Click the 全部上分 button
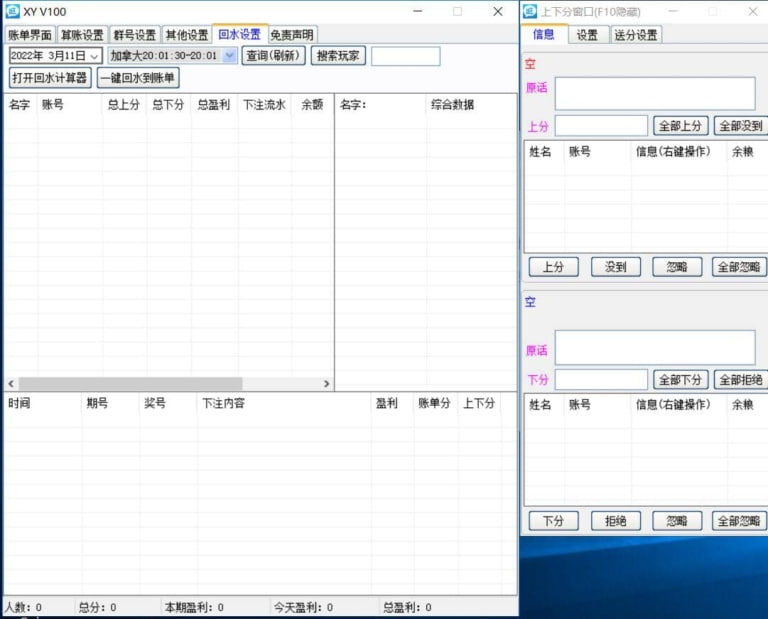The image size is (768, 619). [681, 126]
